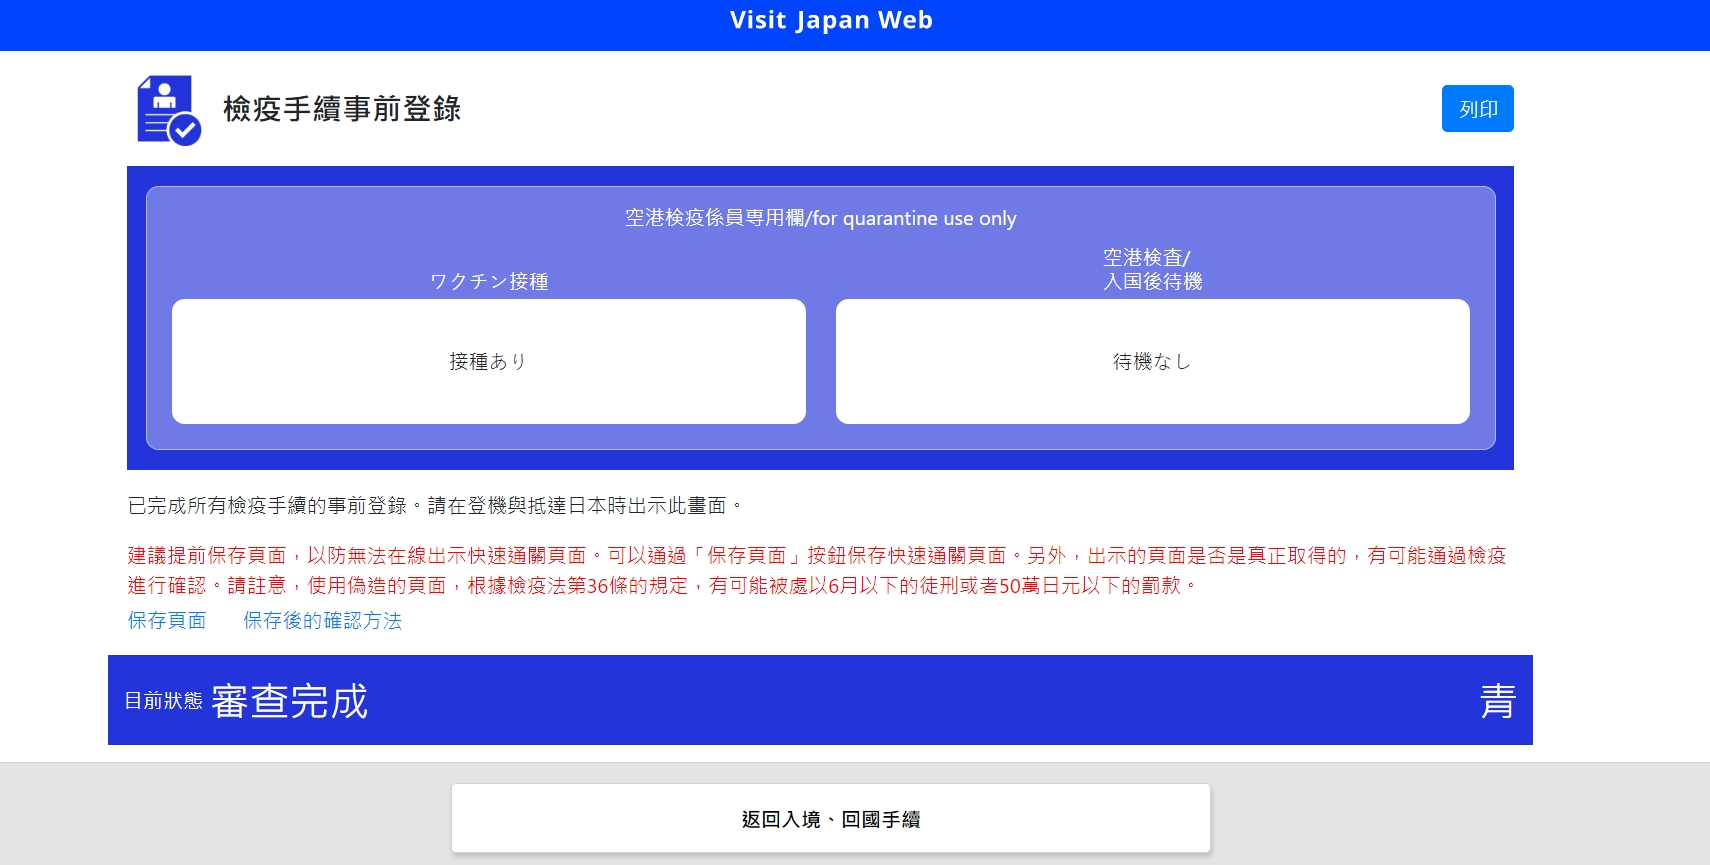Click the 已完成所有檢疫手續 completion message

[436, 505]
